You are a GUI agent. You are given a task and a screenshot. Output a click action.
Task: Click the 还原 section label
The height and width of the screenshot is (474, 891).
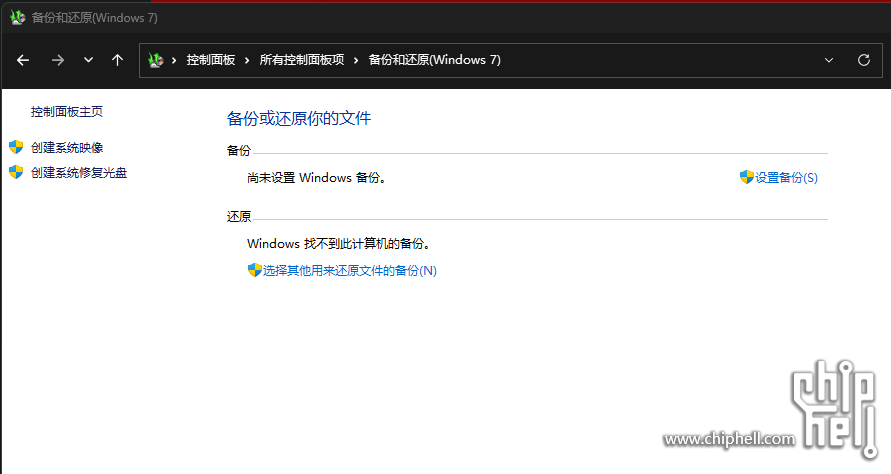(239, 217)
